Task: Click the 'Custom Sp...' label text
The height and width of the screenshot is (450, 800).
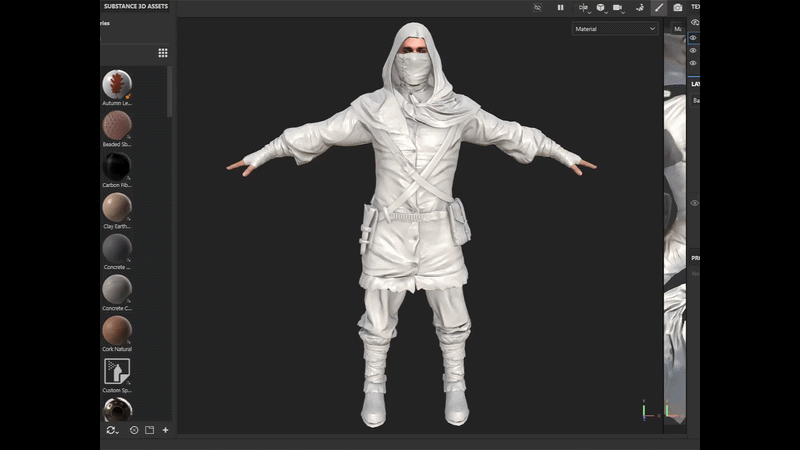Action: tap(117, 390)
